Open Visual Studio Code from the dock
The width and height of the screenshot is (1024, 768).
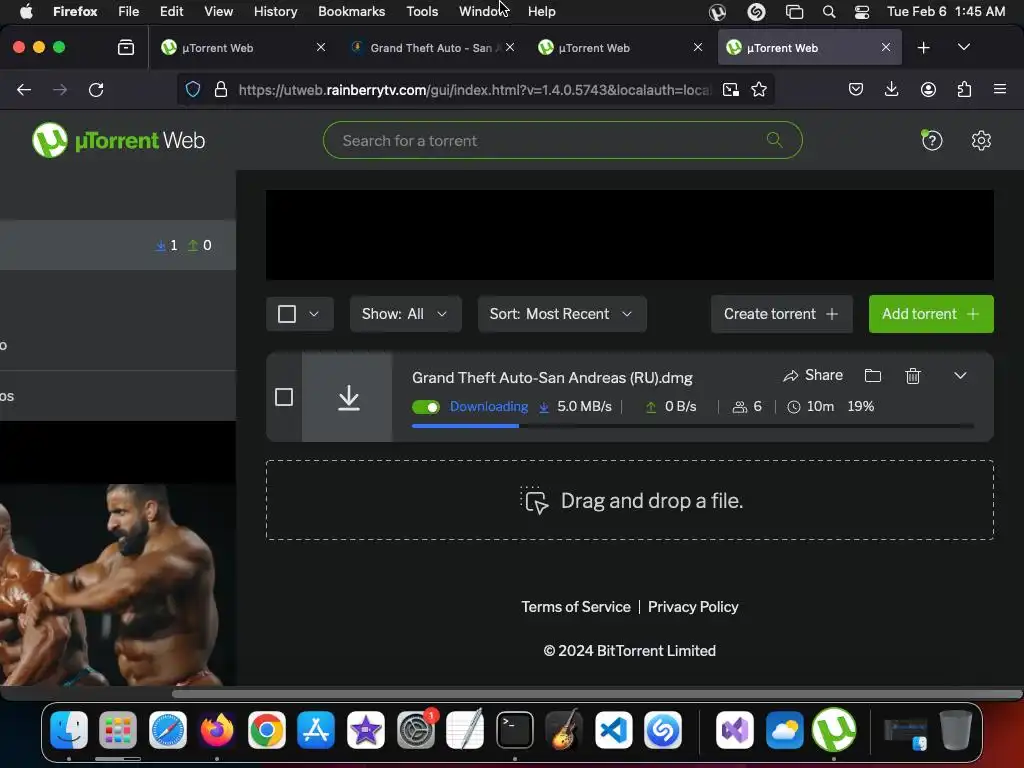click(614, 729)
